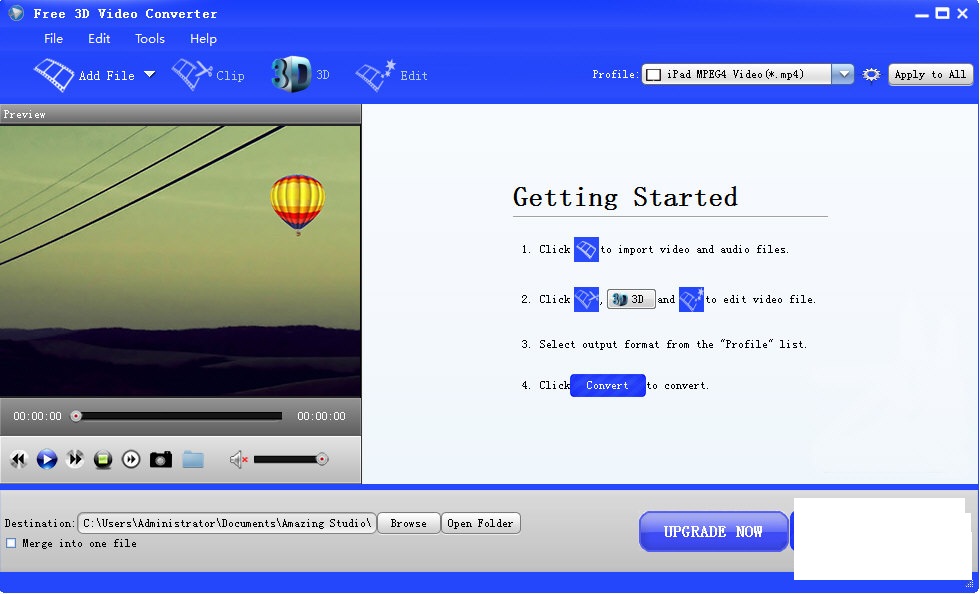Stop the preview playback

click(x=104, y=459)
